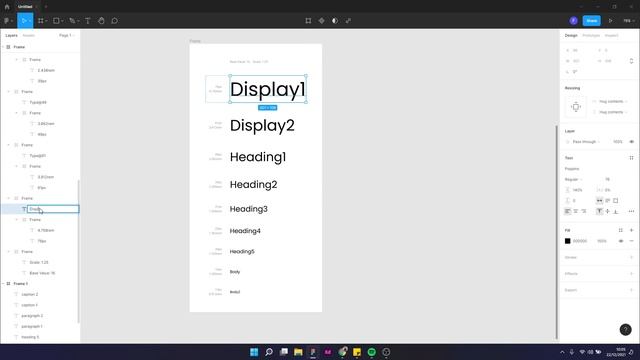Add an Export setting with plus button
Viewport: 640px width, 360px height.
[631, 290]
